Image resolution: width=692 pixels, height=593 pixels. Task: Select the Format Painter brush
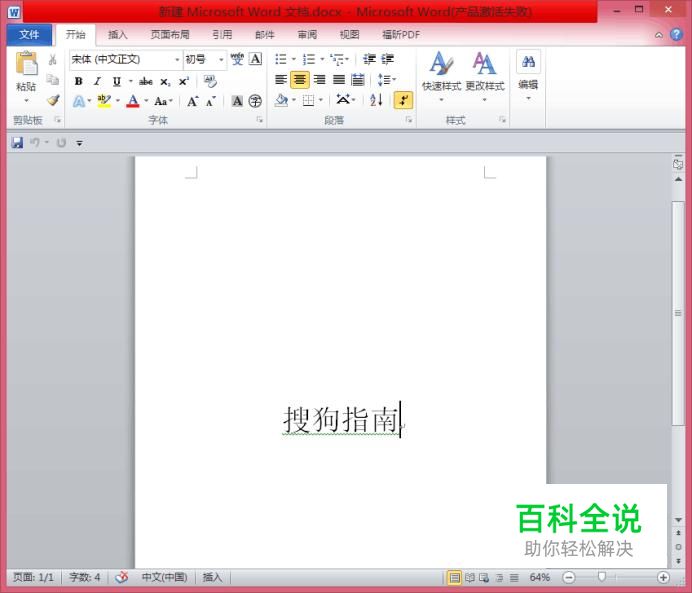point(53,101)
